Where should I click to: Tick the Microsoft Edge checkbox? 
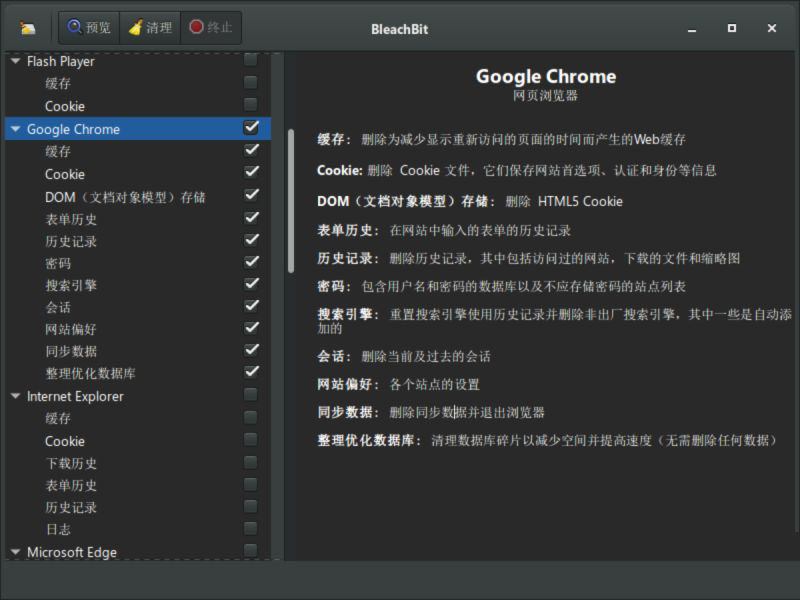[251, 551]
